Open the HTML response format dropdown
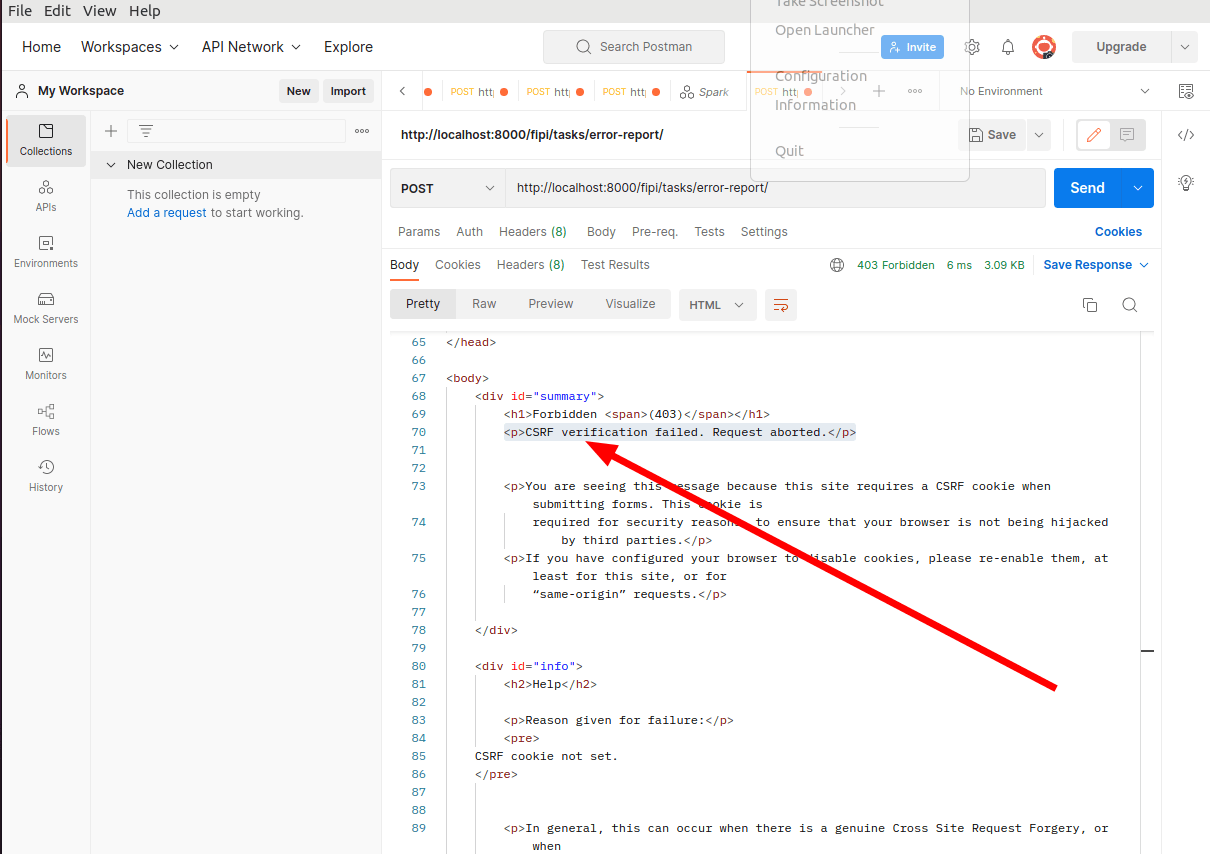Viewport: 1210px width, 854px height. (x=717, y=305)
